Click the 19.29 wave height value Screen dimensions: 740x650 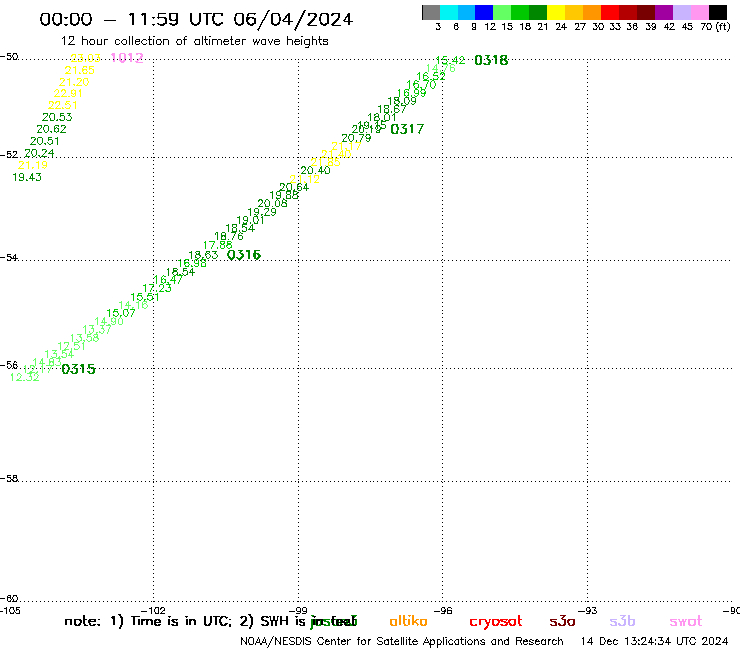coord(262,212)
